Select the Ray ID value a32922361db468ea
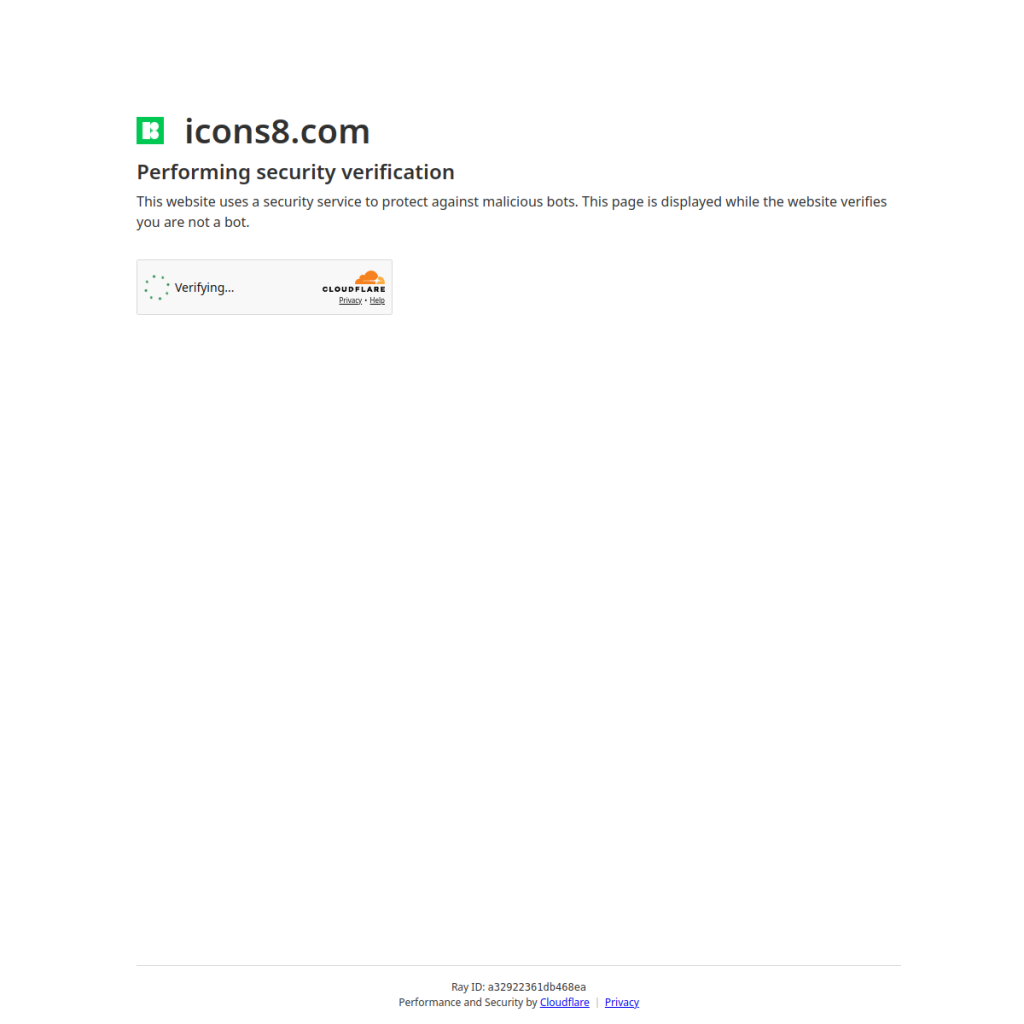 click(x=537, y=987)
